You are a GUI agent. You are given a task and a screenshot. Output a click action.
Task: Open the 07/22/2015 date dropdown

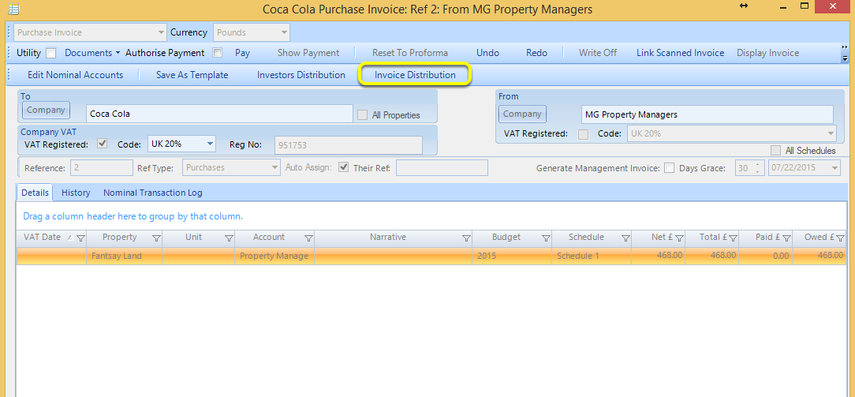(804, 168)
